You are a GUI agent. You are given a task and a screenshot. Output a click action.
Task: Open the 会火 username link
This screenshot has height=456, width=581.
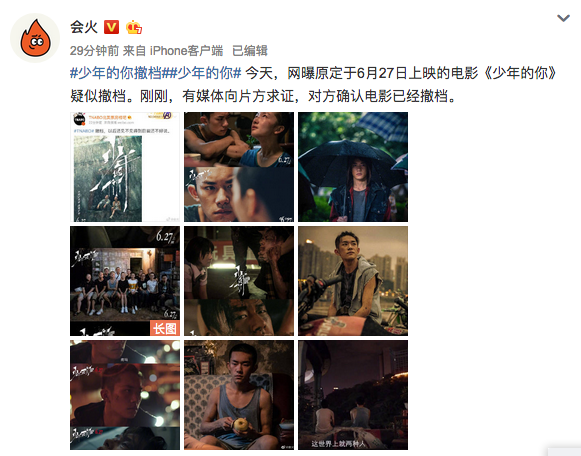coord(84,27)
